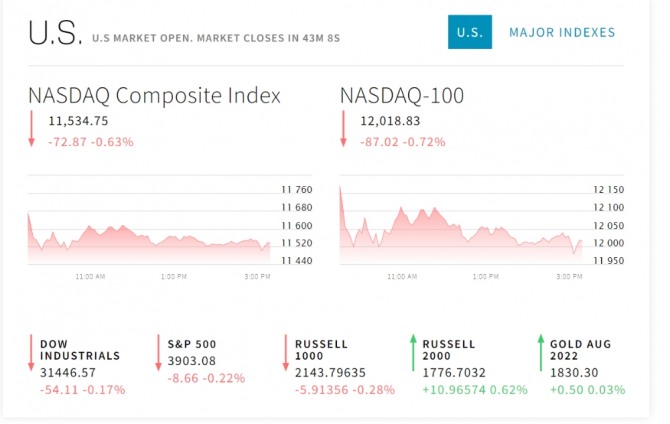670x424 pixels.
Task: Click the Dow Industrials down arrow icon
Action: click(32, 353)
